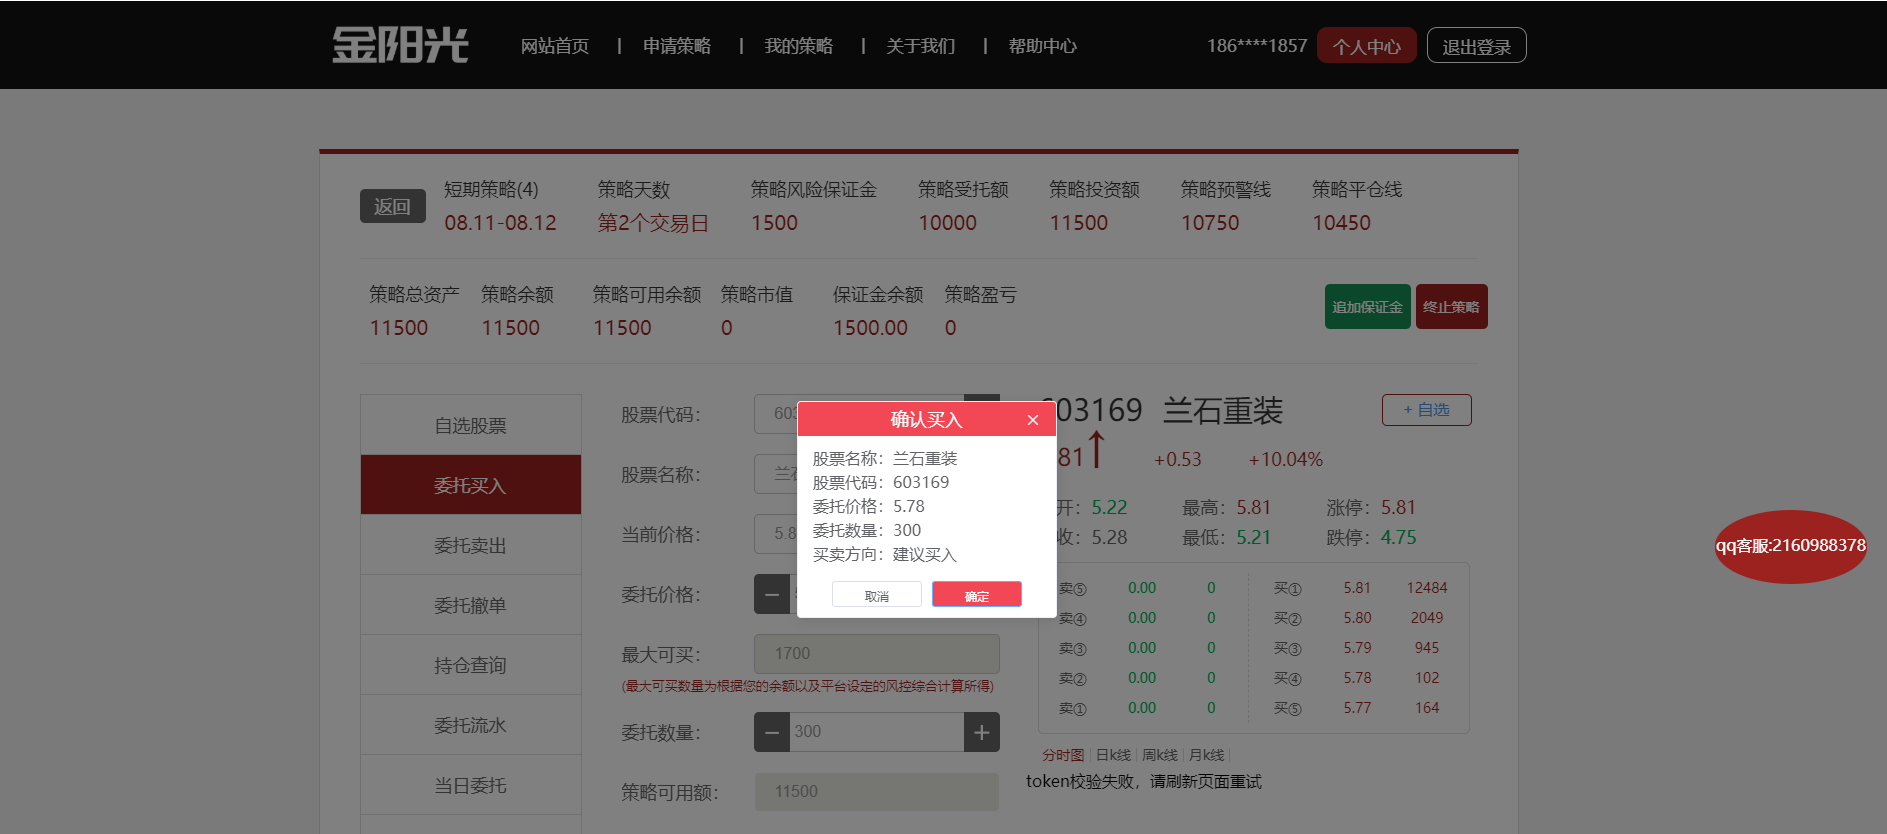This screenshot has height=834, width=1887.
Task: Switch chart to 日k线 tab
Action: pos(1113,755)
